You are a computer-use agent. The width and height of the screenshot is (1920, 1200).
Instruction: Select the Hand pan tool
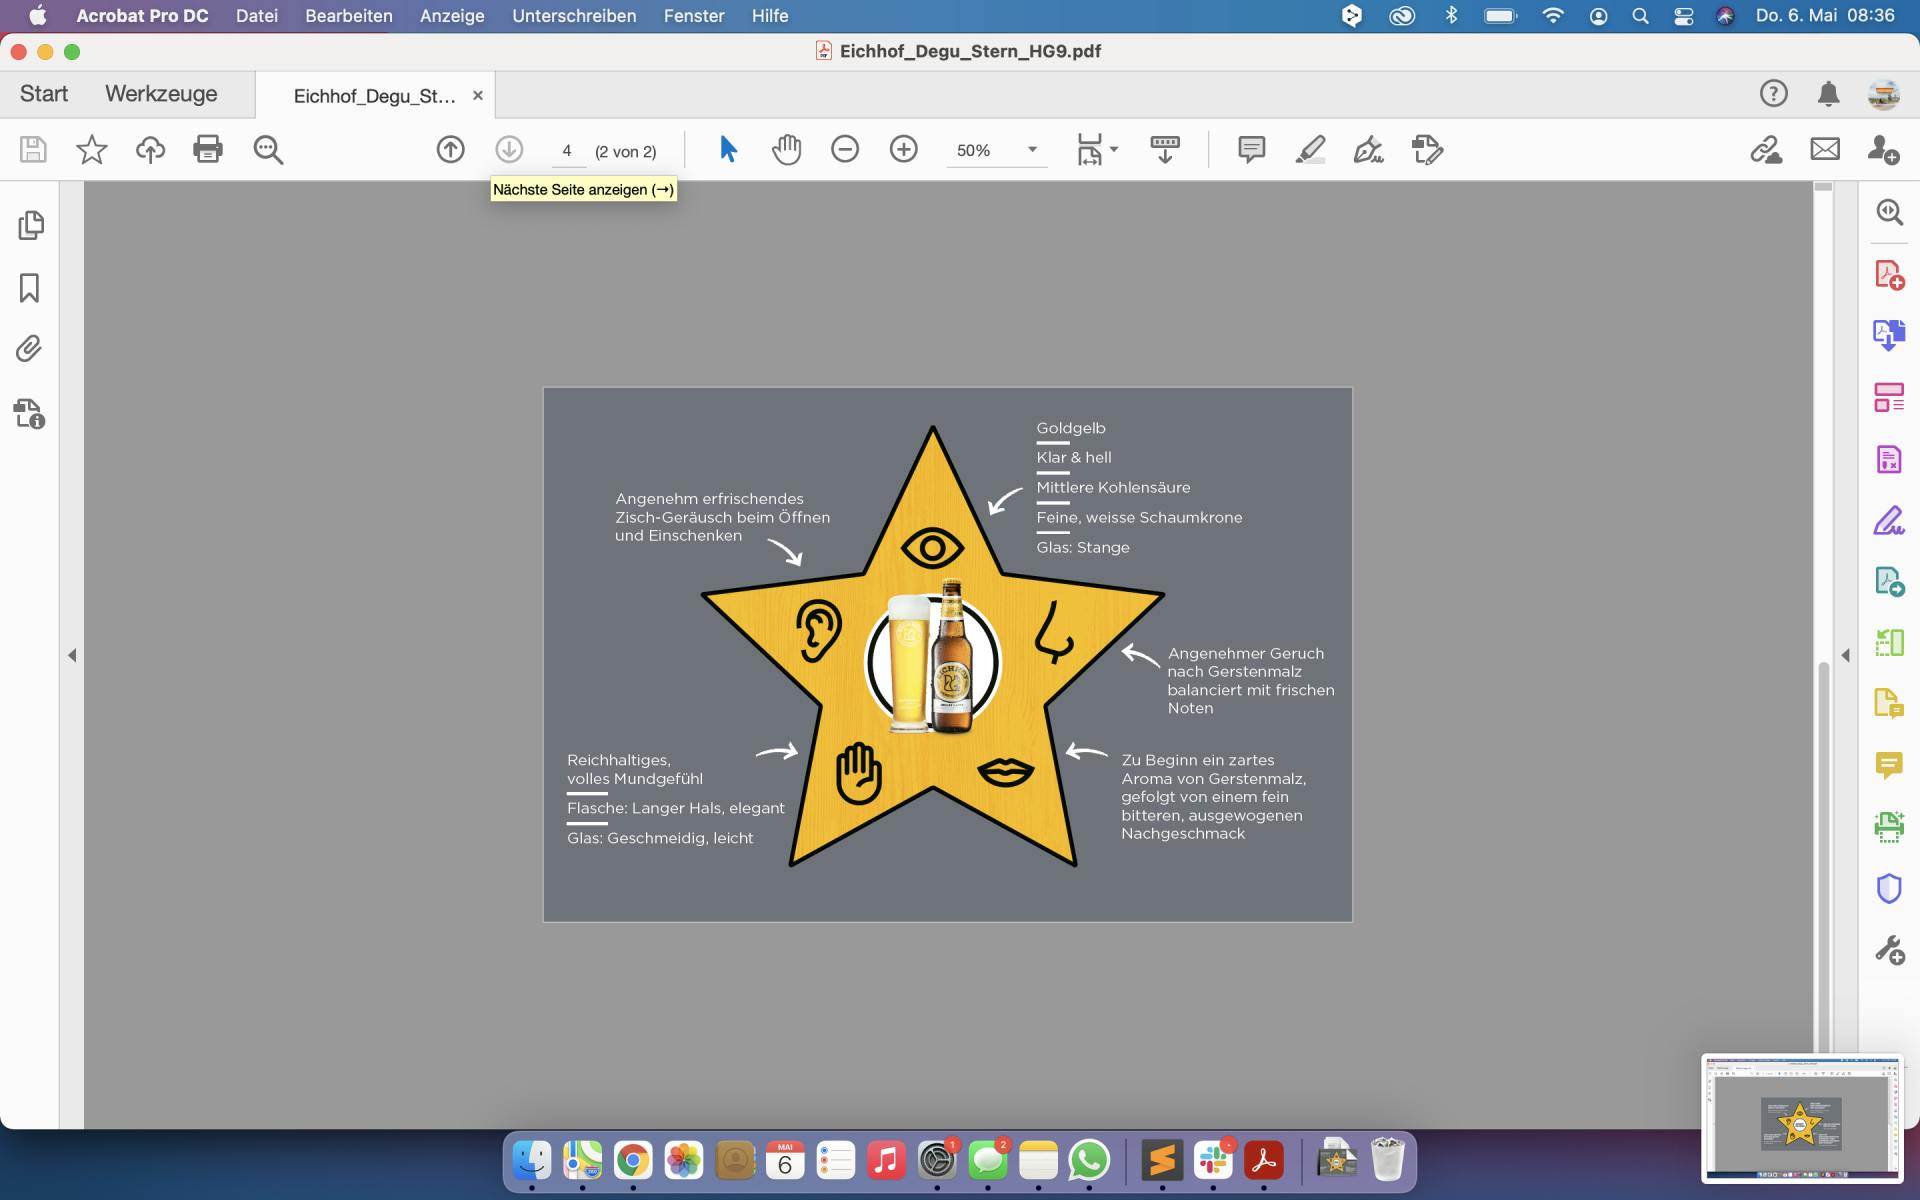point(787,150)
